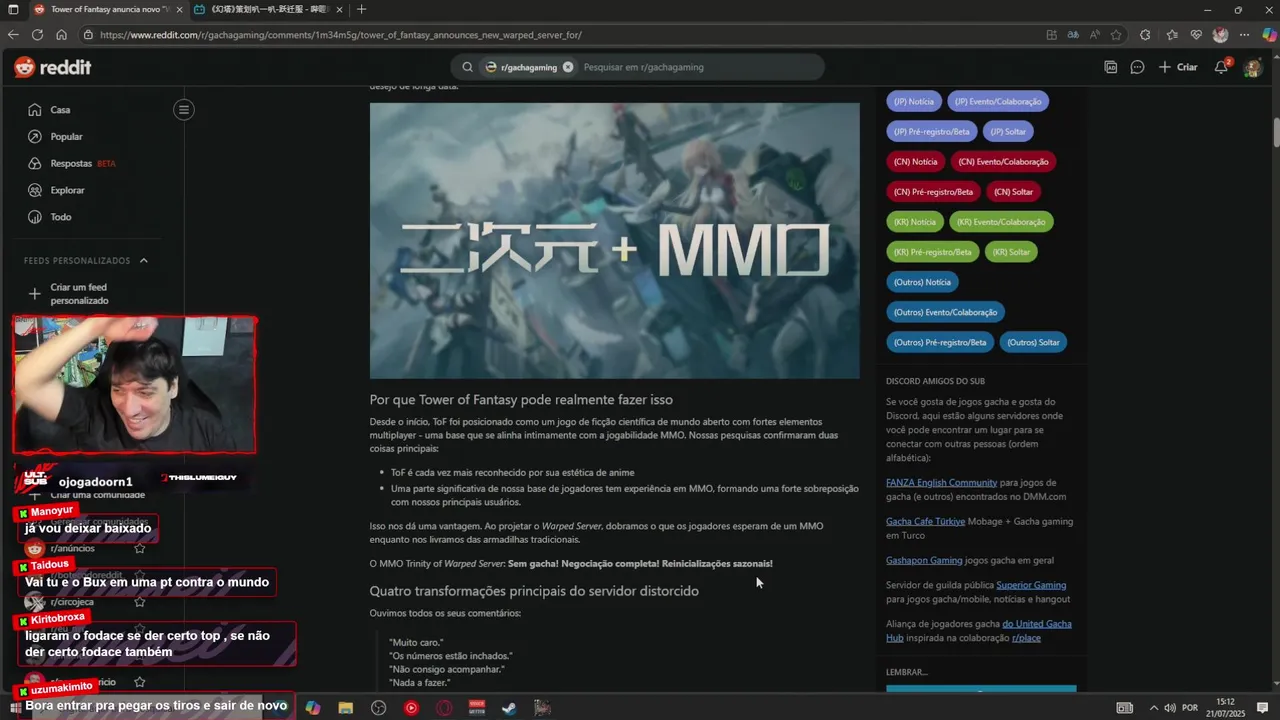This screenshot has height=720, width=1280.
Task: Select the (Outros) Notícia flair
Action: (x=922, y=282)
